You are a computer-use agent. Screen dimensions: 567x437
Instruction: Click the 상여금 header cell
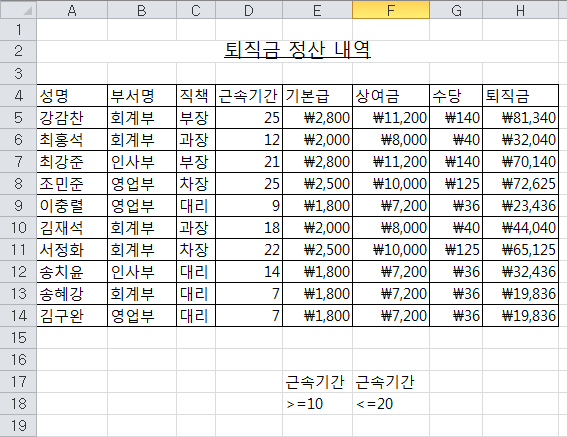391,96
